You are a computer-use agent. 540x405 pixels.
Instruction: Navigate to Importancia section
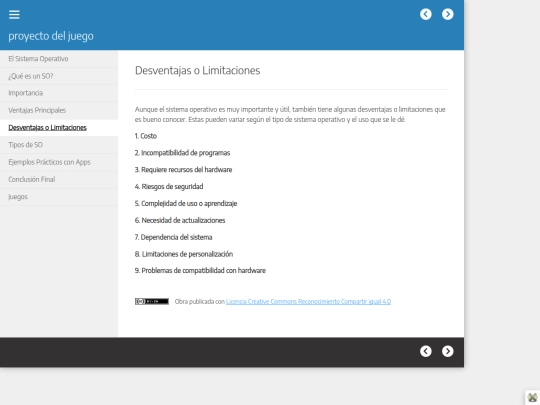click(59, 93)
